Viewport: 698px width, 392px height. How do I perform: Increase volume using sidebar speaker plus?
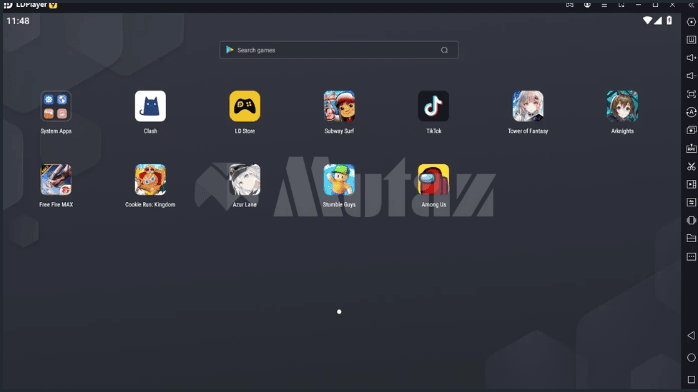click(691, 58)
